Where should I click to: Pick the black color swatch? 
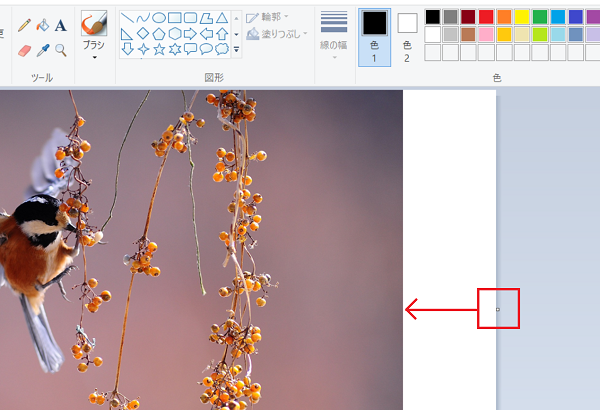click(433, 17)
